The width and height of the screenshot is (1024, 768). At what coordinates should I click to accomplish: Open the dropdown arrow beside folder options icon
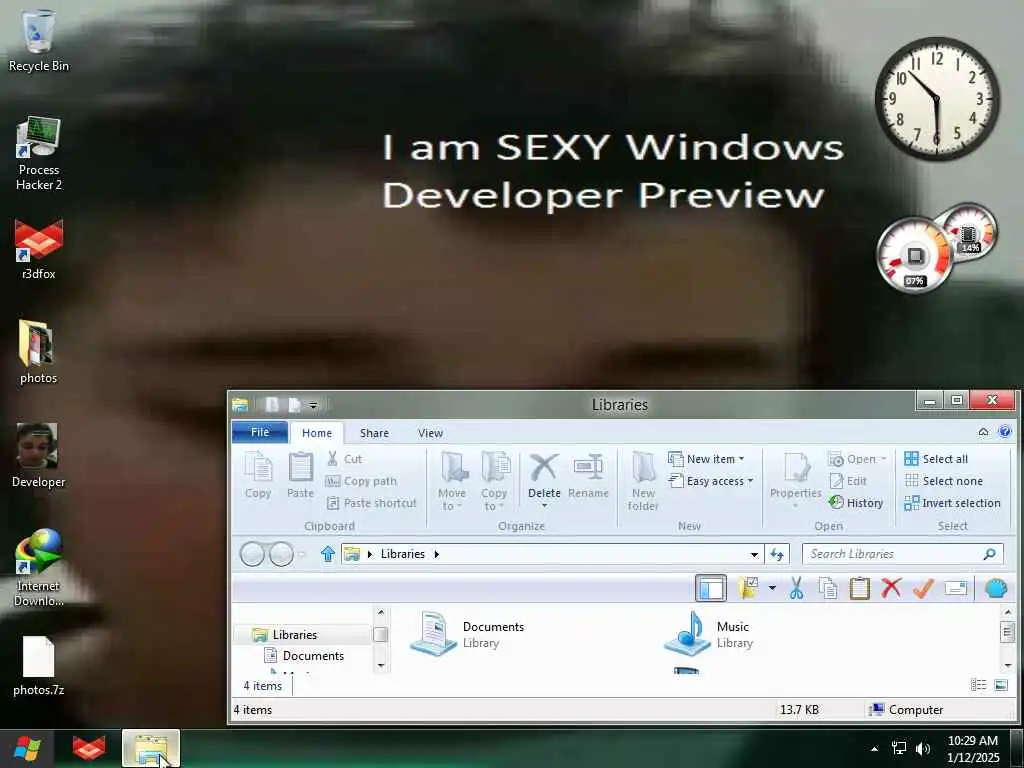coord(773,588)
